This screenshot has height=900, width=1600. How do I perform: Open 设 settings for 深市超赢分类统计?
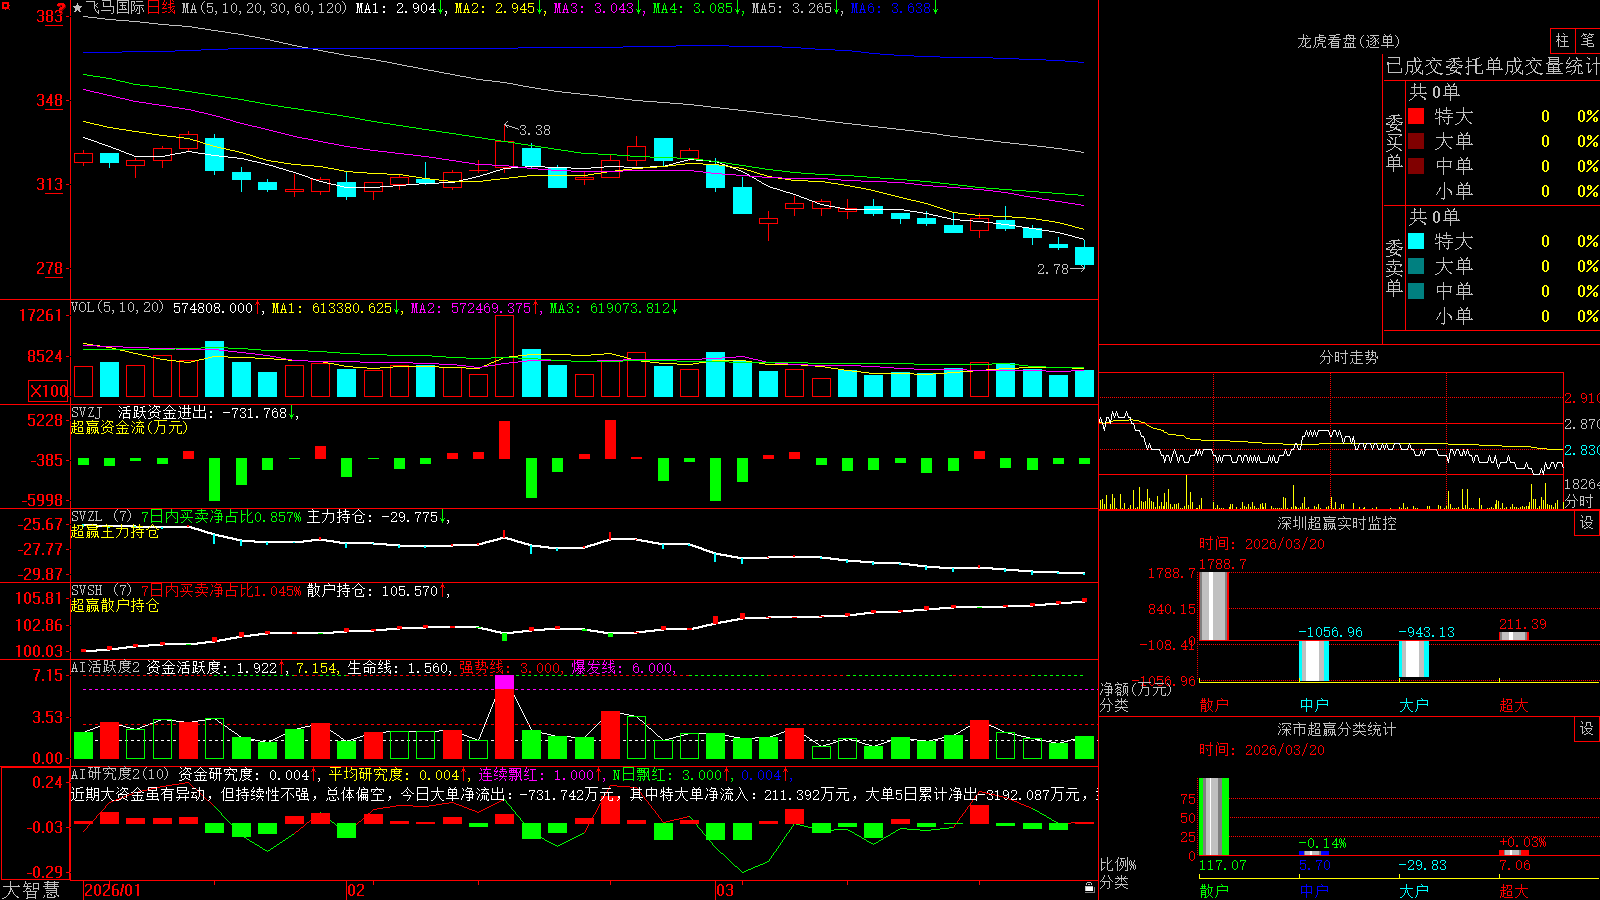[1587, 729]
